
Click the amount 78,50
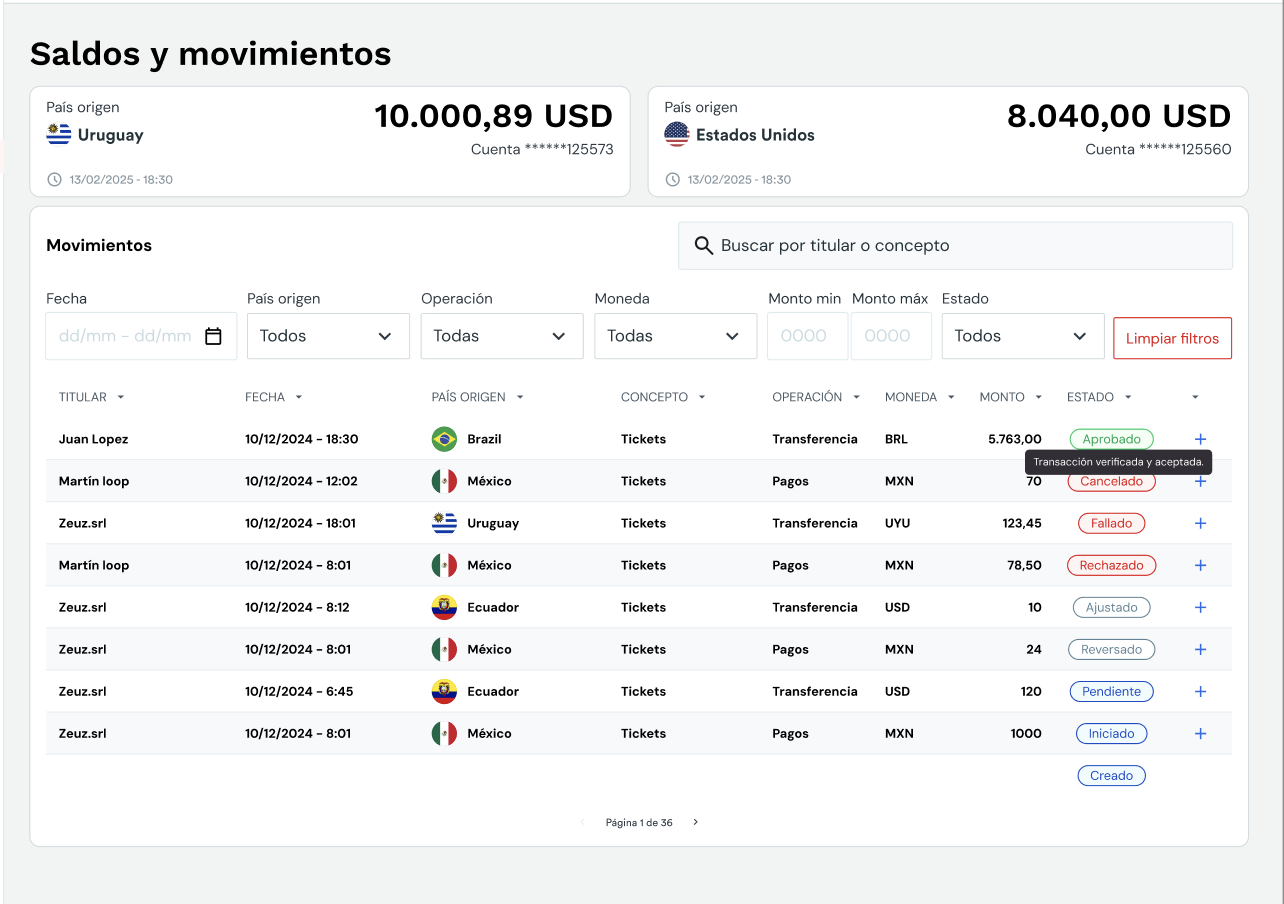click(1024, 565)
